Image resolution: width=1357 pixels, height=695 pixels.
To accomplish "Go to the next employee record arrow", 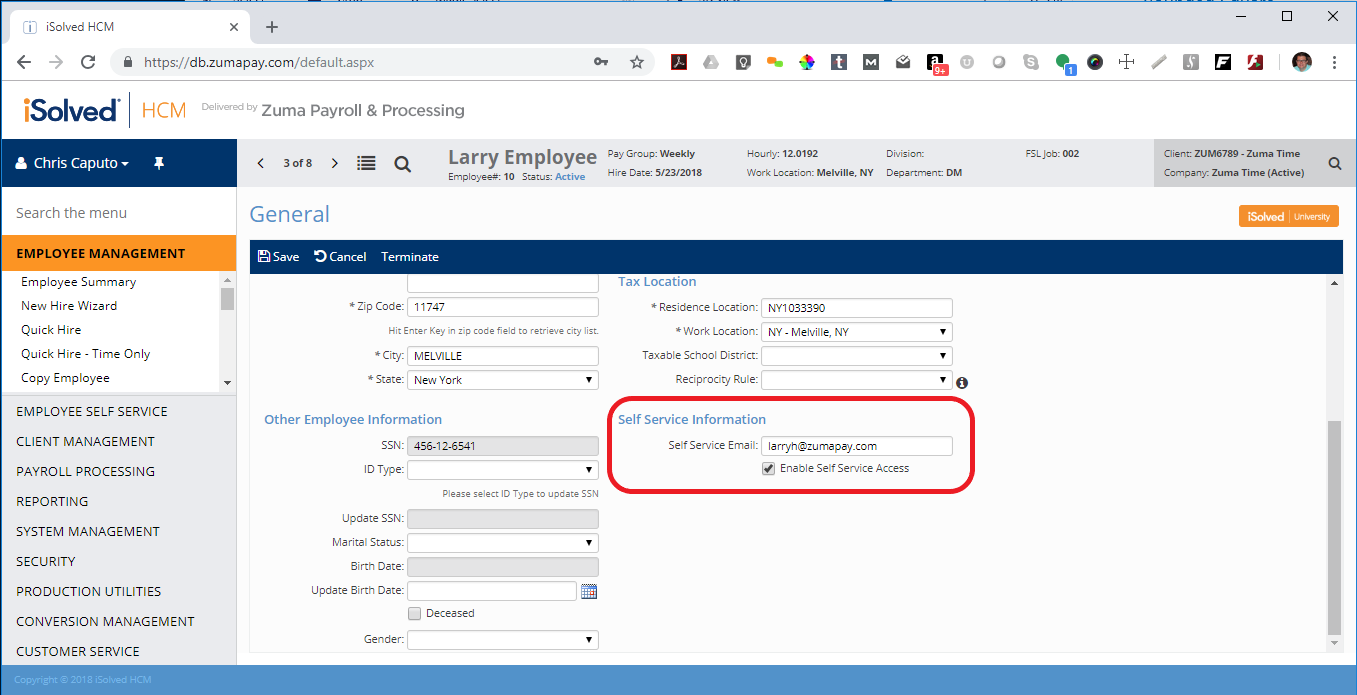I will click(x=335, y=163).
